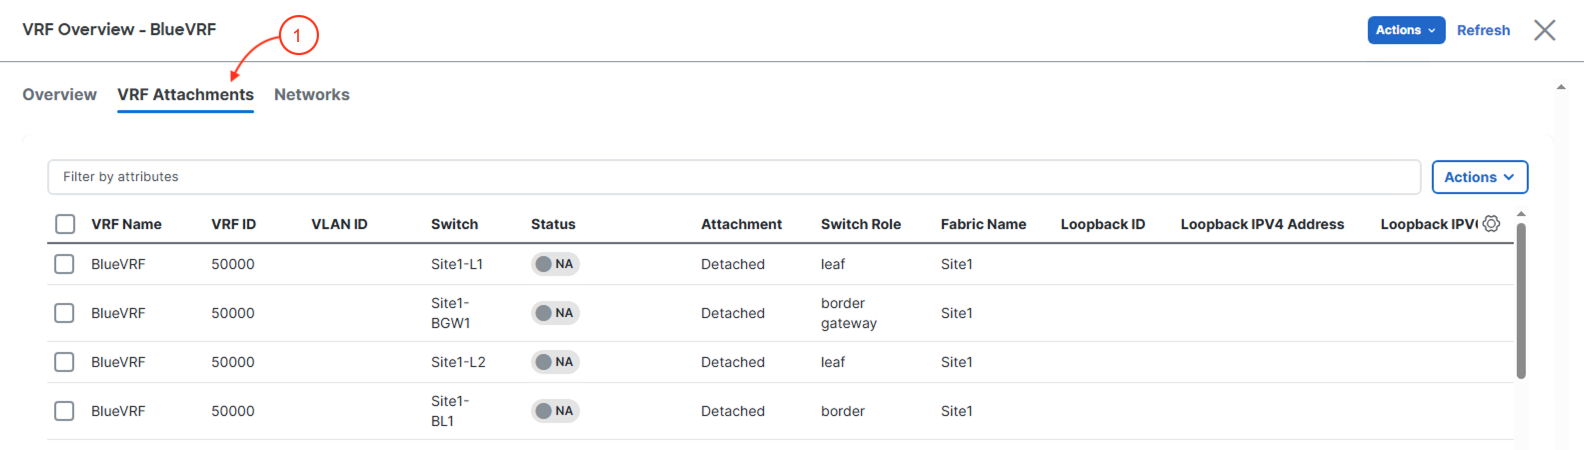Expand the outlined table Actions dropdown
Screen dimensions: 1584x450
pyautogui.click(x=1480, y=177)
